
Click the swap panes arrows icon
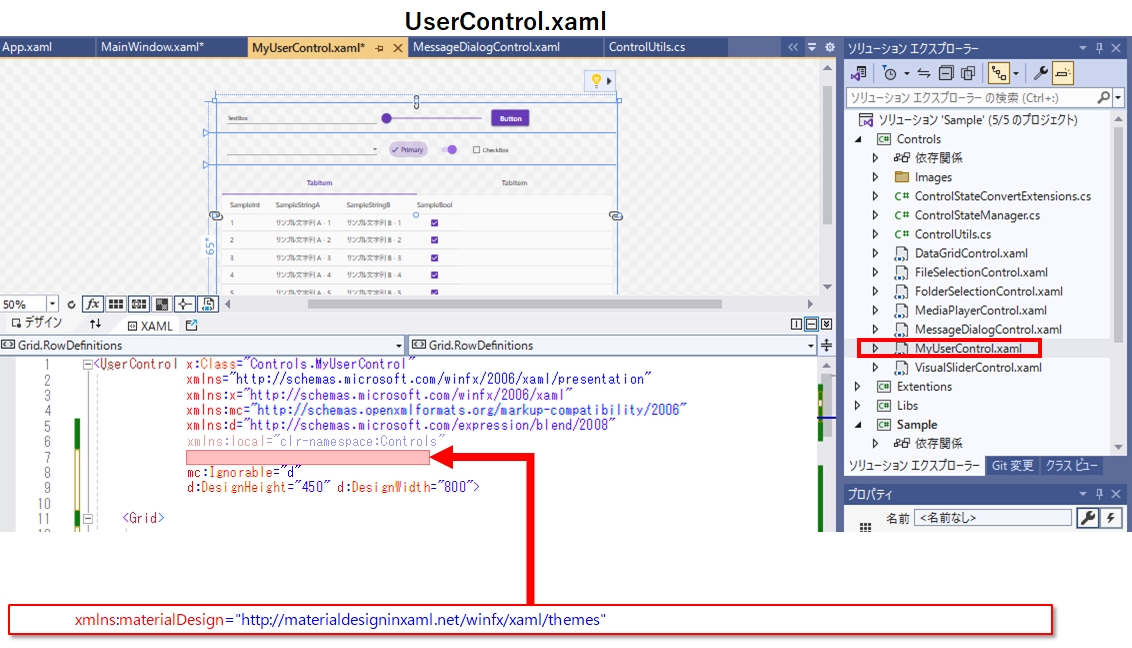point(95,323)
